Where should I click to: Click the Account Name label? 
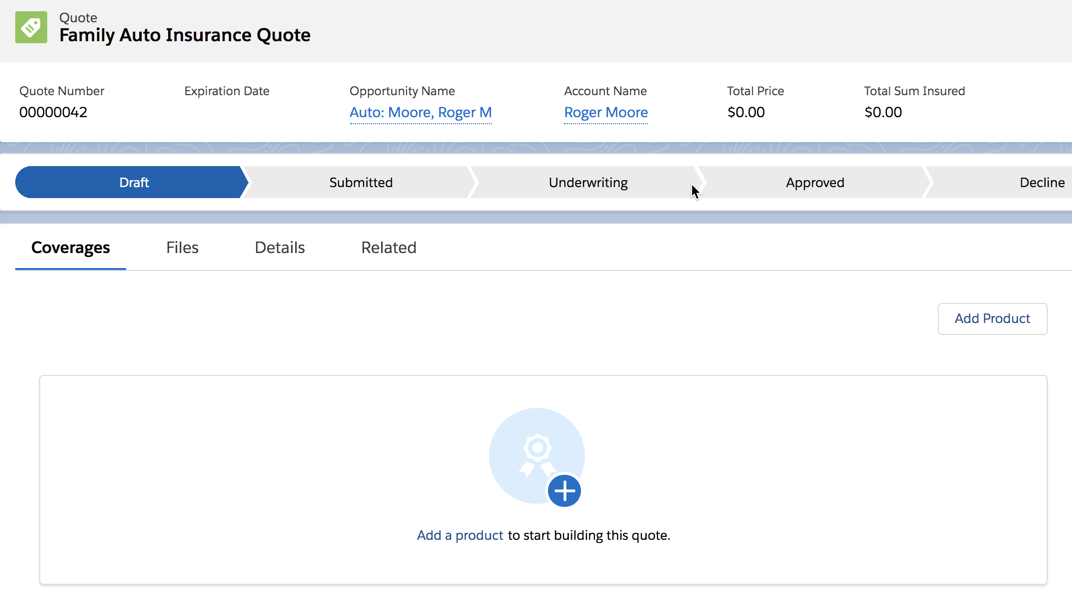(605, 91)
